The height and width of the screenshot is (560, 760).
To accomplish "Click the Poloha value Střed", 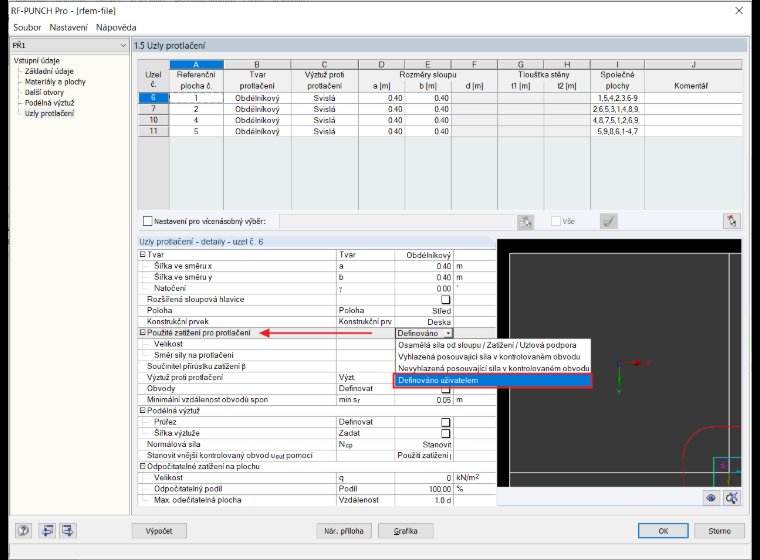I will (x=424, y=311).
